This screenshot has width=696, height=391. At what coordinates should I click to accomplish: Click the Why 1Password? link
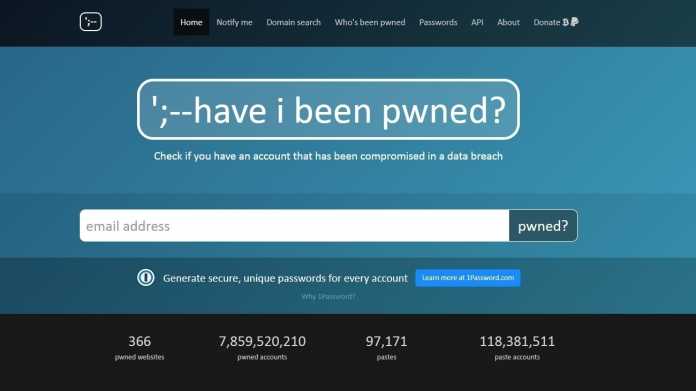[x=328, y=296]
